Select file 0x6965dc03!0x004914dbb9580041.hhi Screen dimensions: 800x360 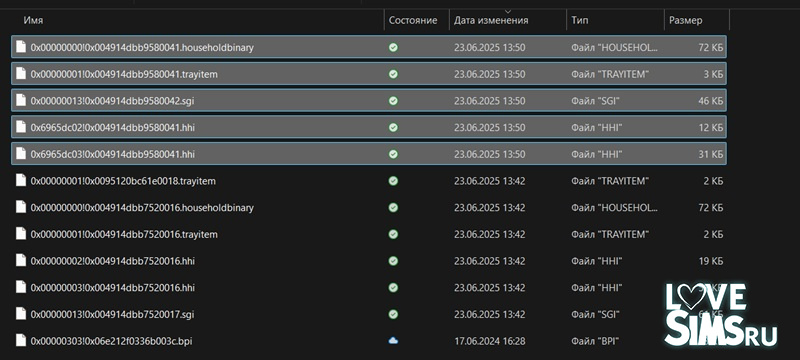369,153
